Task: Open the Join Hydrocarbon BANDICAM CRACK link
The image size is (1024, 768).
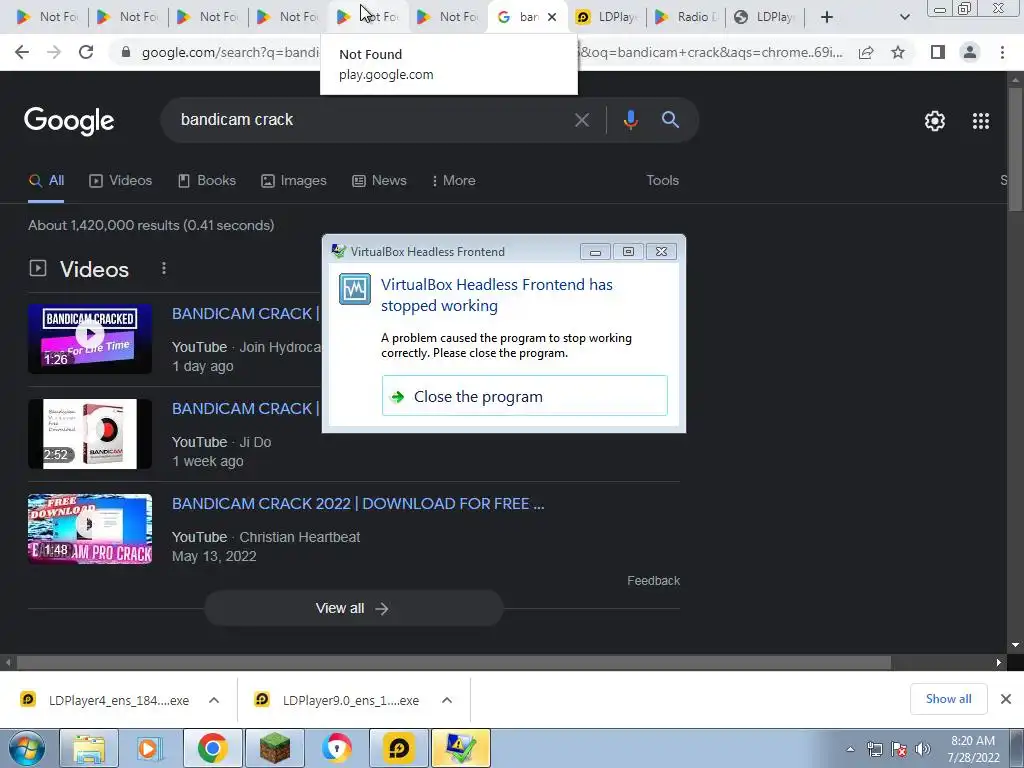Action: coord(246,313)
